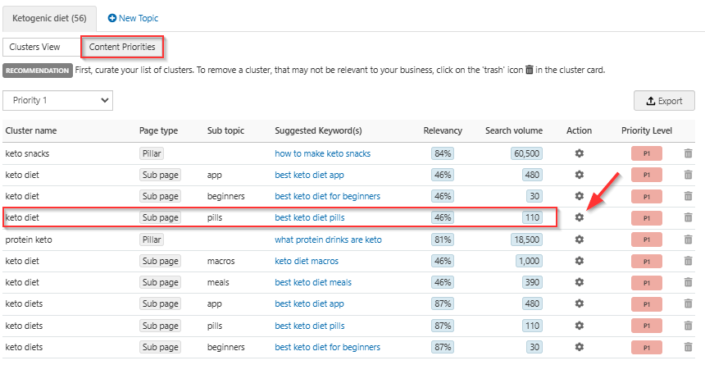Select the 18,500 search volume value
The height and width of the screenshot is (365, 705).
click(527, 240)
